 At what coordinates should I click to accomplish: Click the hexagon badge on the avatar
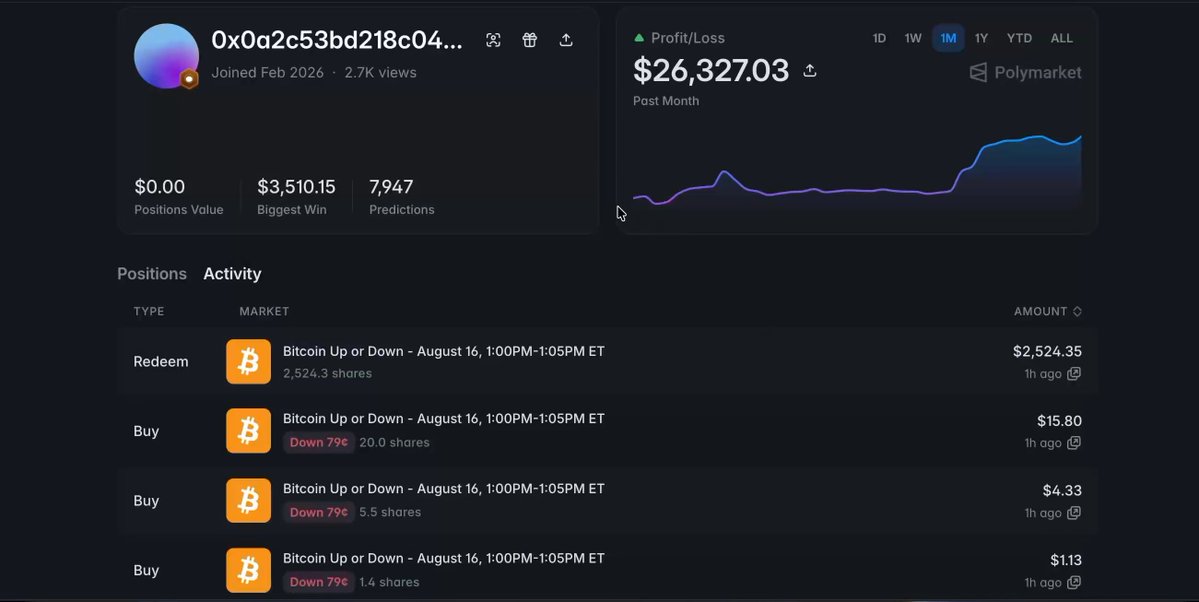(x=189, y=79)
